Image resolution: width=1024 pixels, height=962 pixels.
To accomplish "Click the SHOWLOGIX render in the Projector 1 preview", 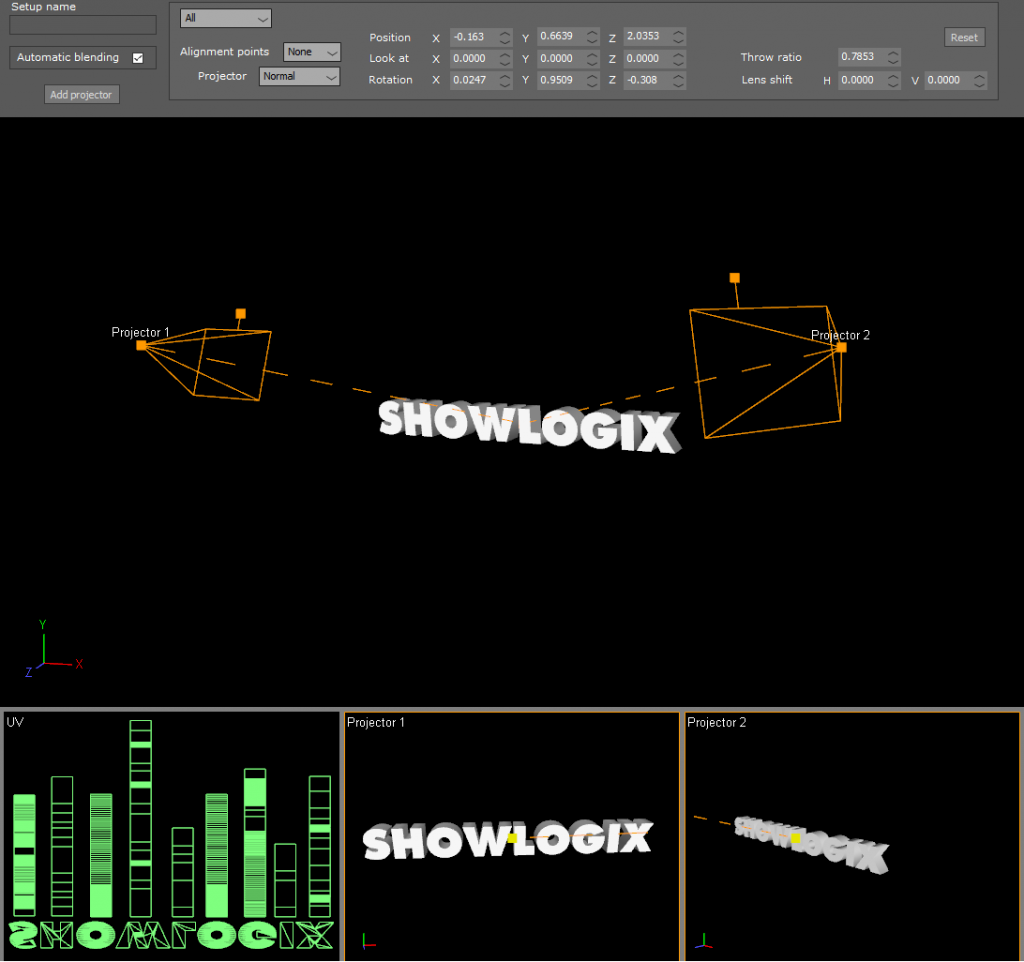I will pyautogui.click(x=507, y=839).
